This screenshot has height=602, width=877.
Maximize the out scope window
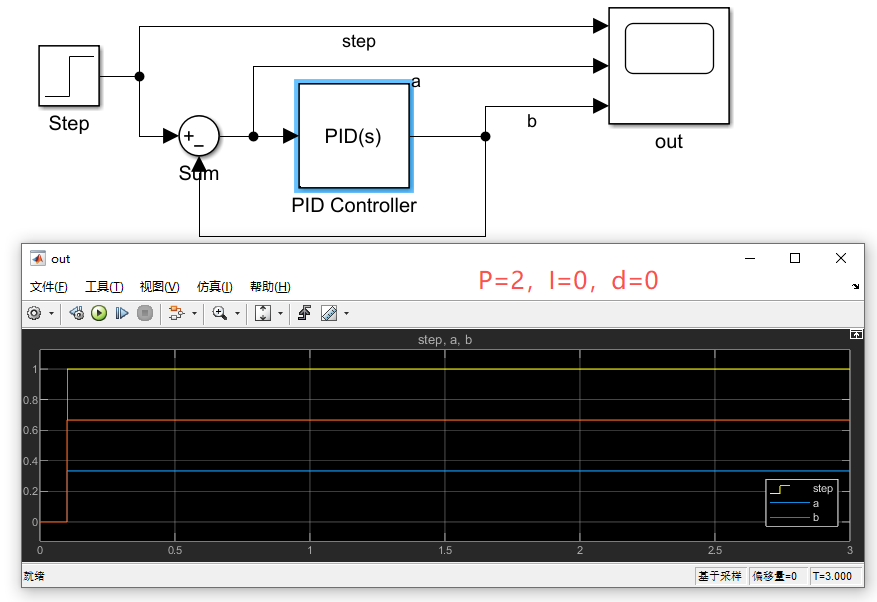pos(795,258)
